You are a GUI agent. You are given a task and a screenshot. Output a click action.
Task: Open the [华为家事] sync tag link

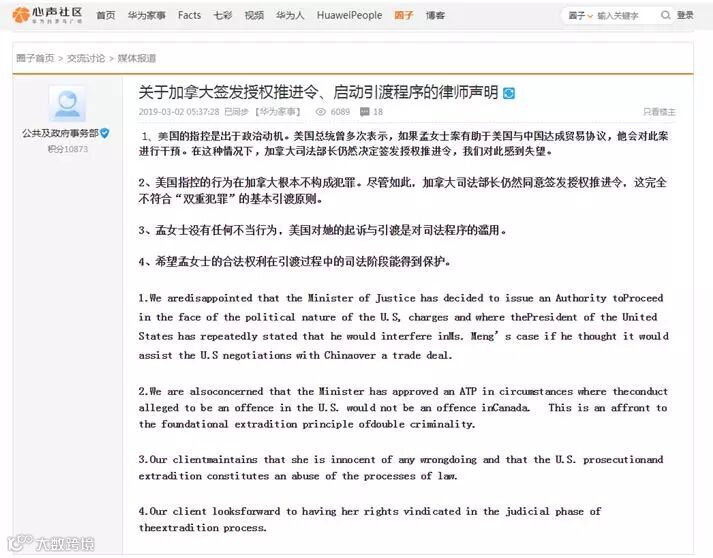[278, 112]
